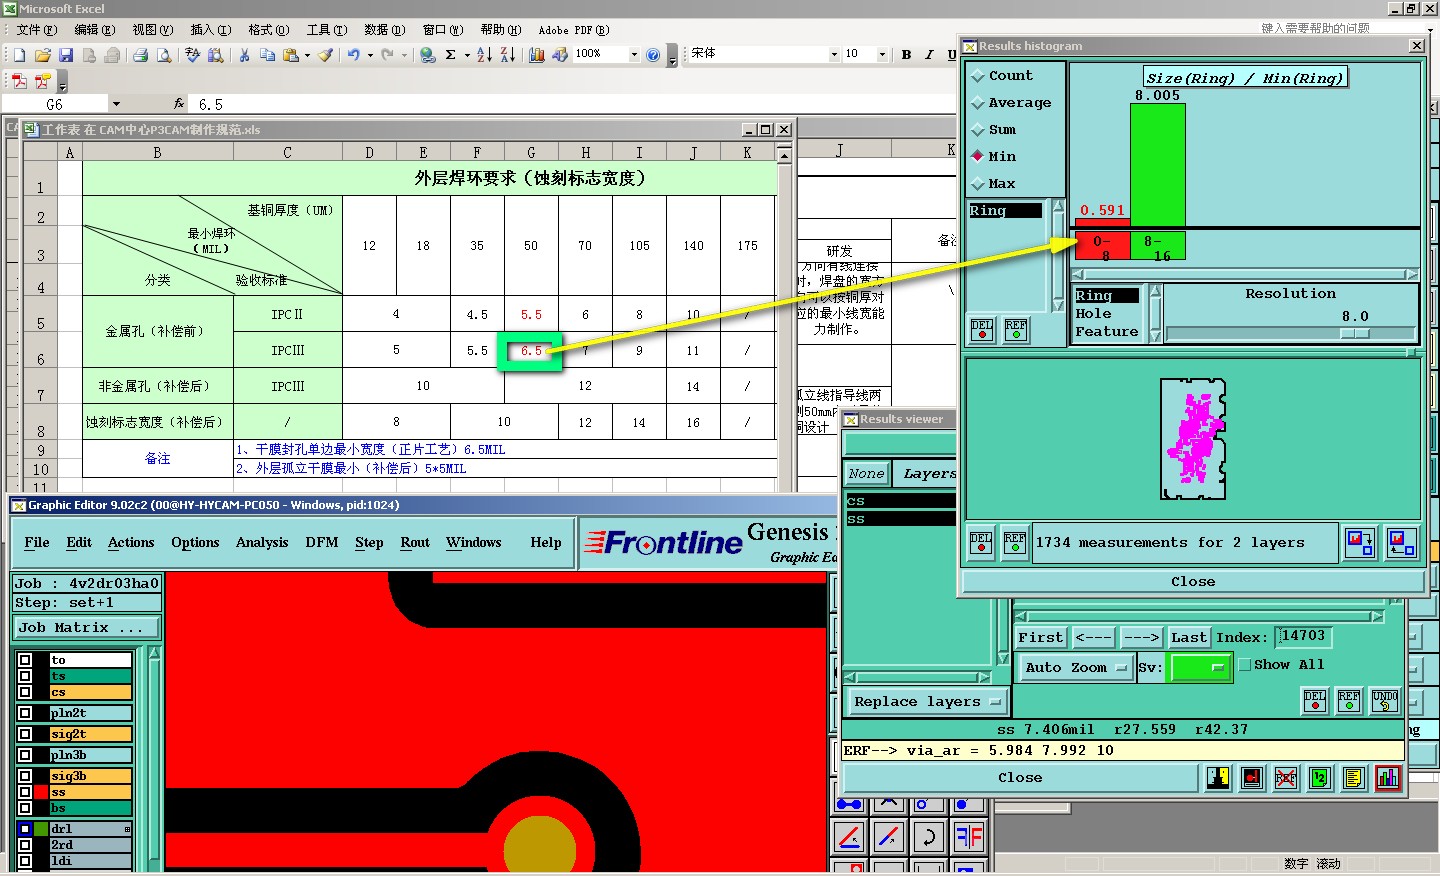Click the Sort Descending Z-A icon
The width and height of the screenshot is (1440, 876).
pos(507,55)
